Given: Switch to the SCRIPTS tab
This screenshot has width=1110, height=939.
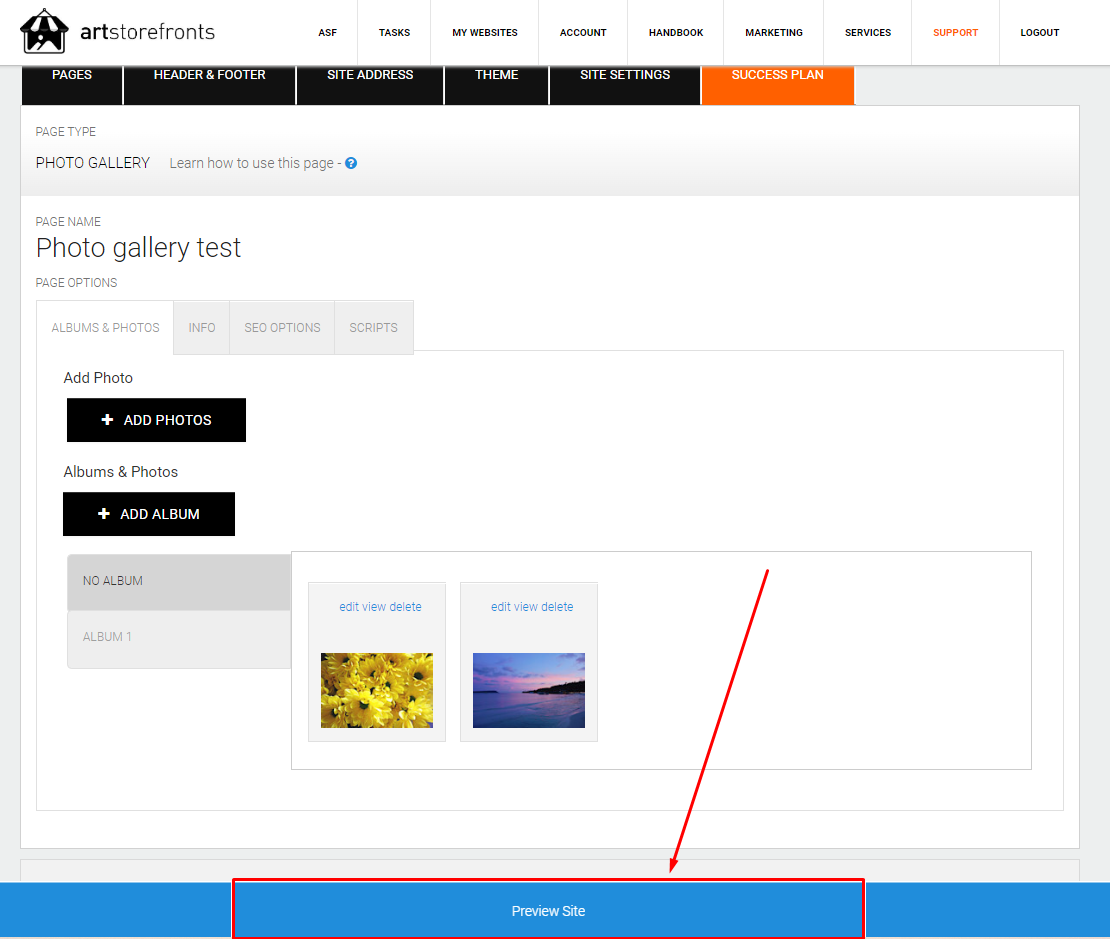Looking at the screenshot, I should coord(373,327).
